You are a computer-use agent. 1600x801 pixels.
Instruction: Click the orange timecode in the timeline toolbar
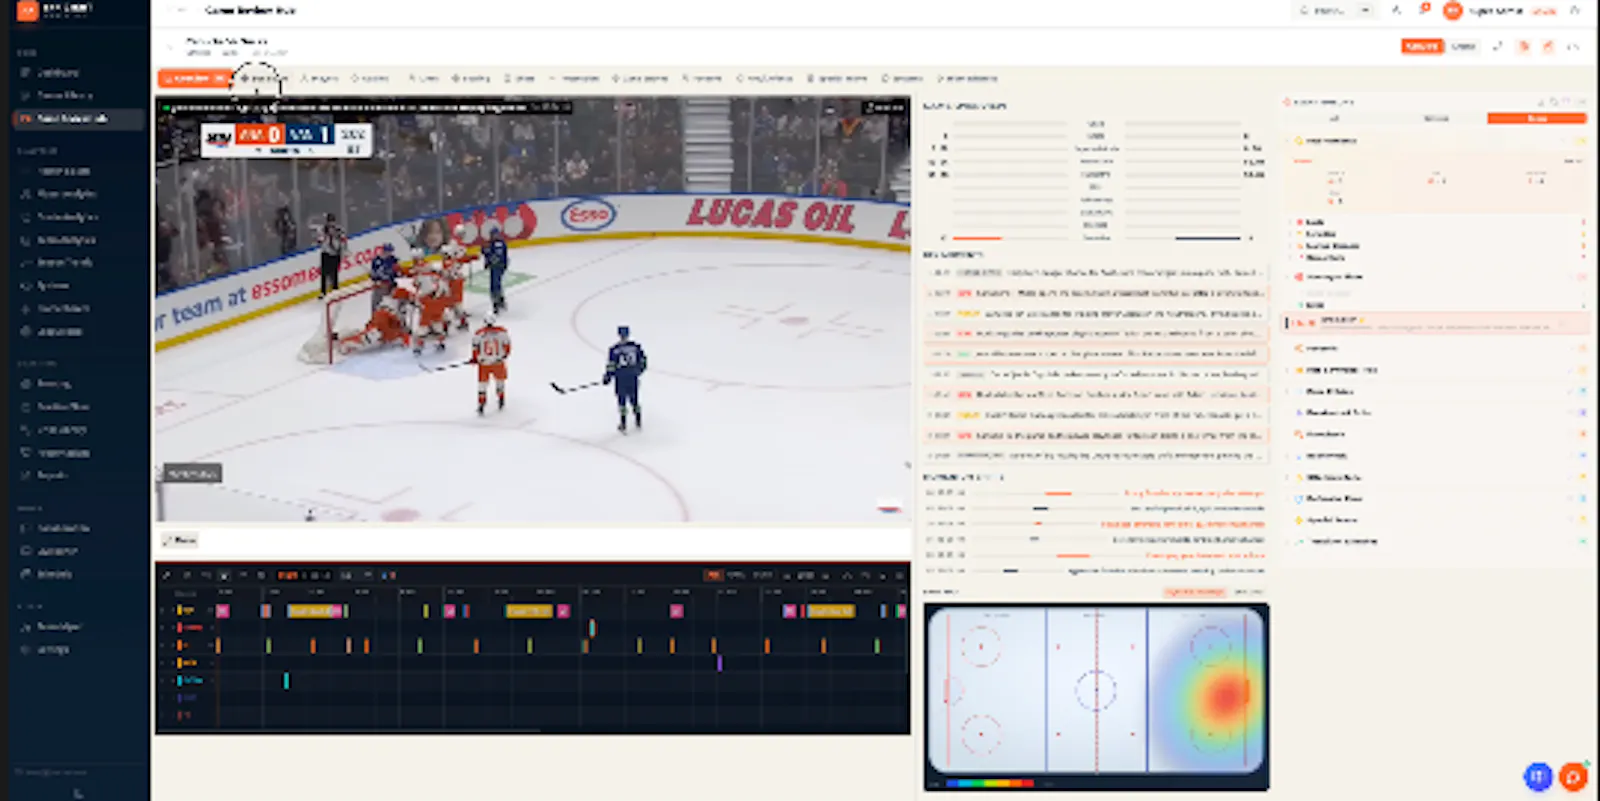[288, 575]
